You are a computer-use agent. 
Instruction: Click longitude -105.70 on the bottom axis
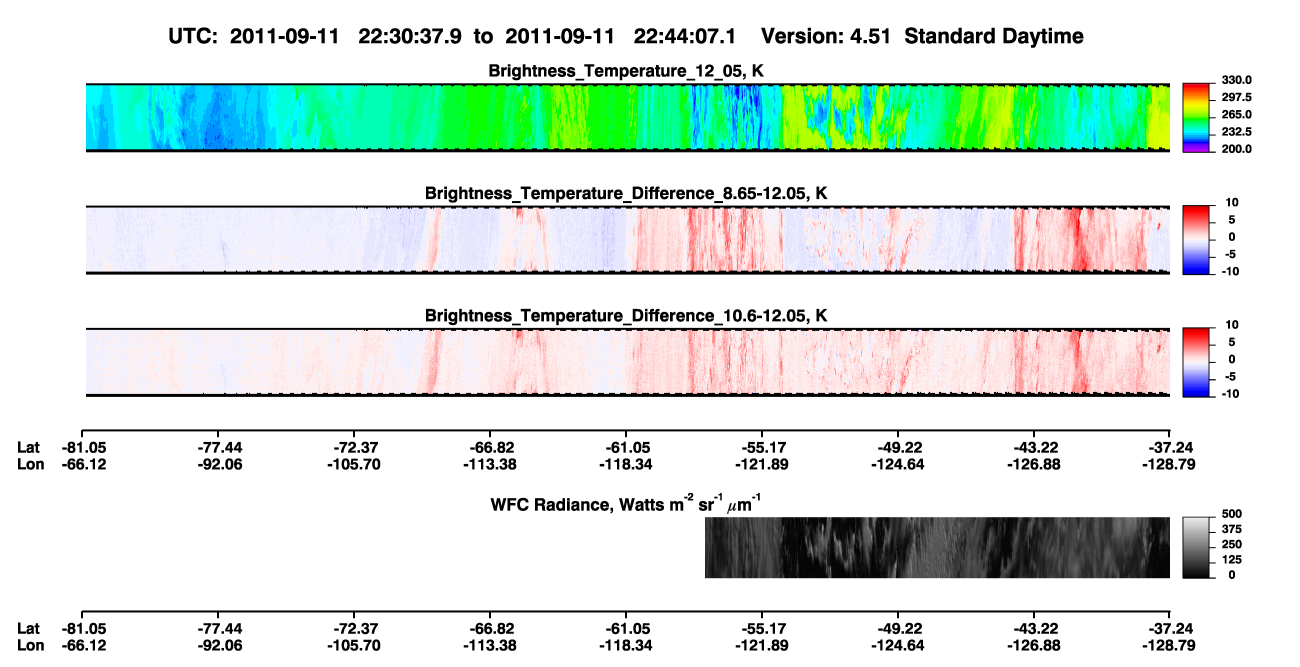tap(356, 644)
